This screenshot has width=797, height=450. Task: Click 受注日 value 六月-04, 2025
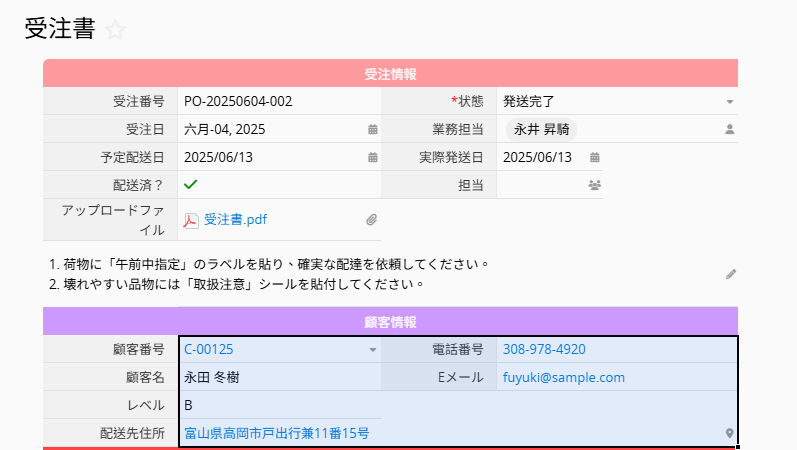225,129
